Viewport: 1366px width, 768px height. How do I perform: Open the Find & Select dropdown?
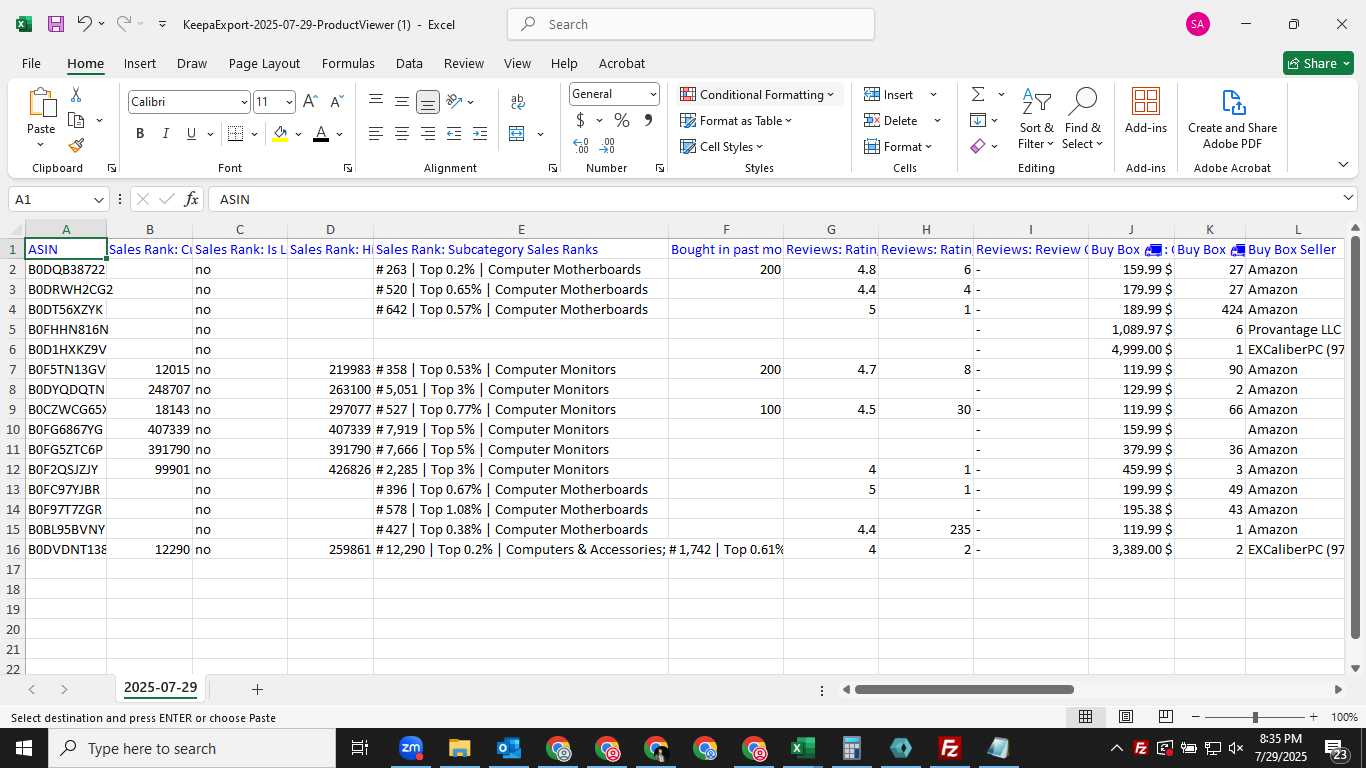pos(1082,119)
